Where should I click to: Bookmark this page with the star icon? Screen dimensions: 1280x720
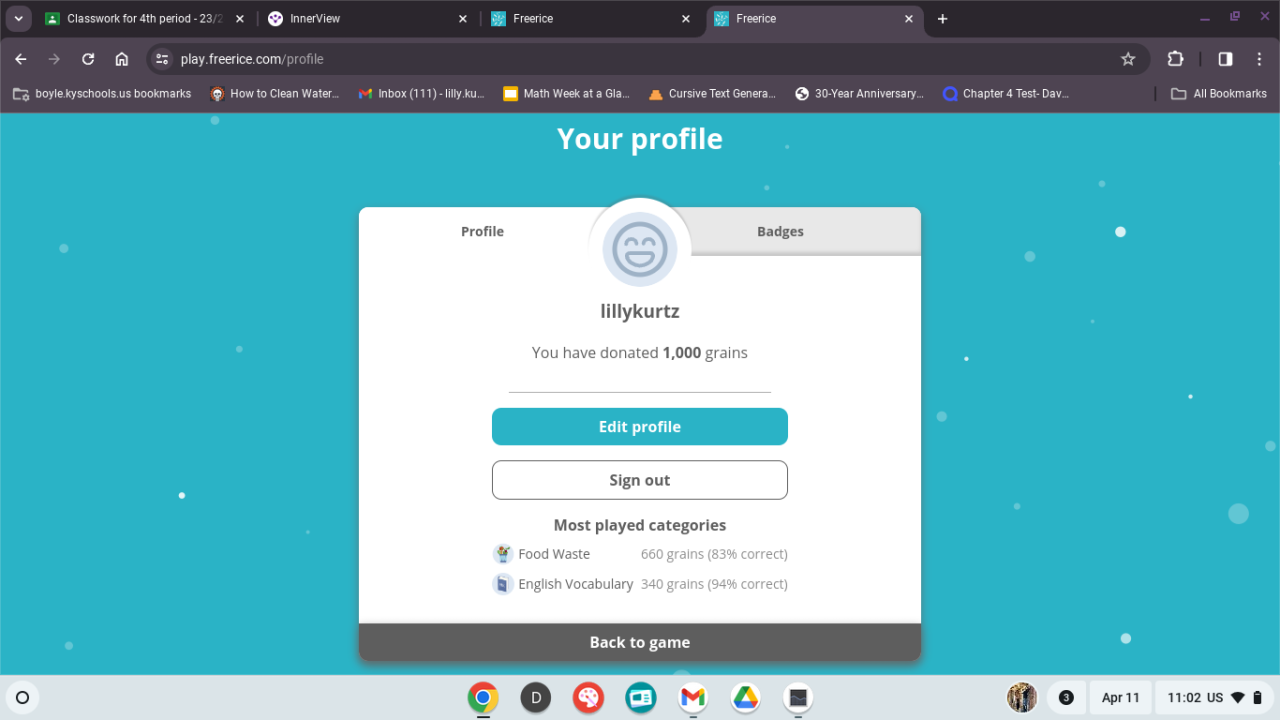1128,59
